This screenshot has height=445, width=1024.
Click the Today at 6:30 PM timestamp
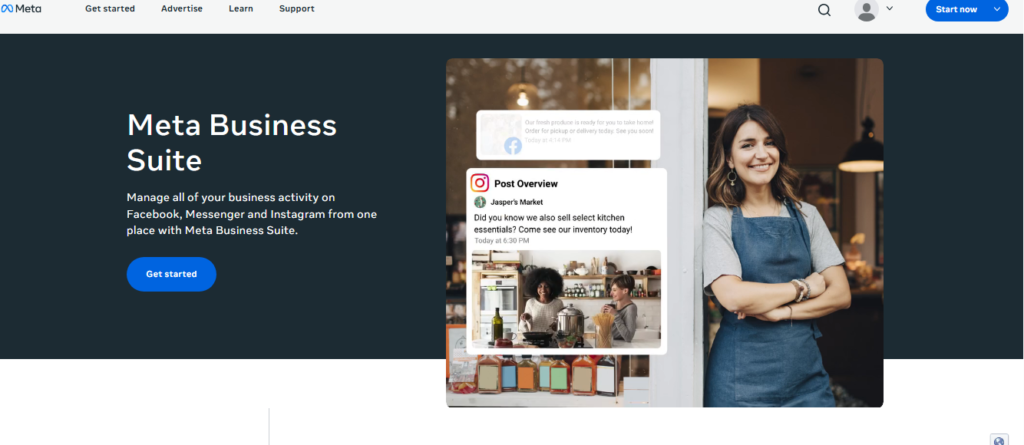502,240
